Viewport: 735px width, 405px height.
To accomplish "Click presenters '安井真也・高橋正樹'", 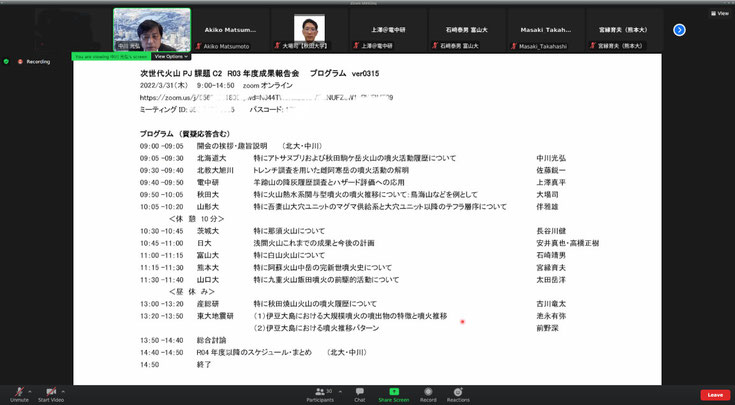I will click(x=568, y=243).
